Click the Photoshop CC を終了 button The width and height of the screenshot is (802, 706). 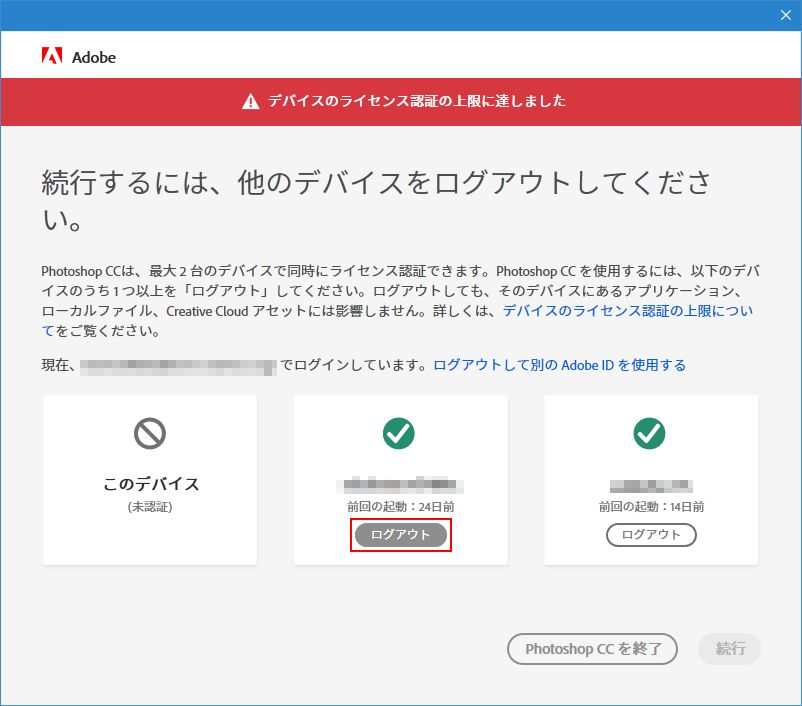coord(592,649)
